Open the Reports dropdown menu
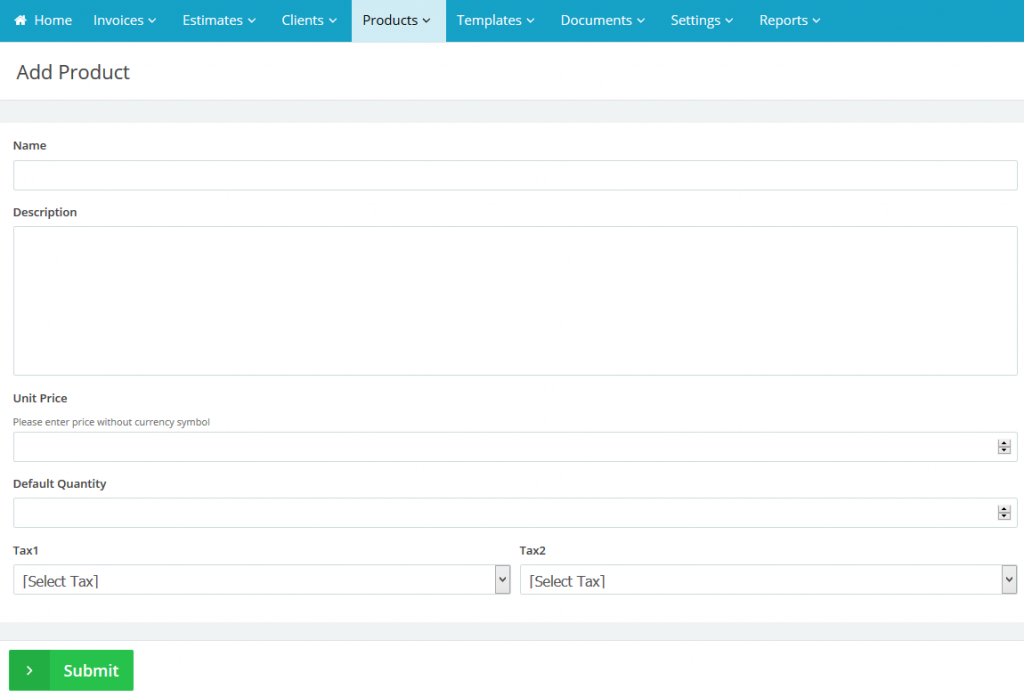 click(x=790, y=20)
